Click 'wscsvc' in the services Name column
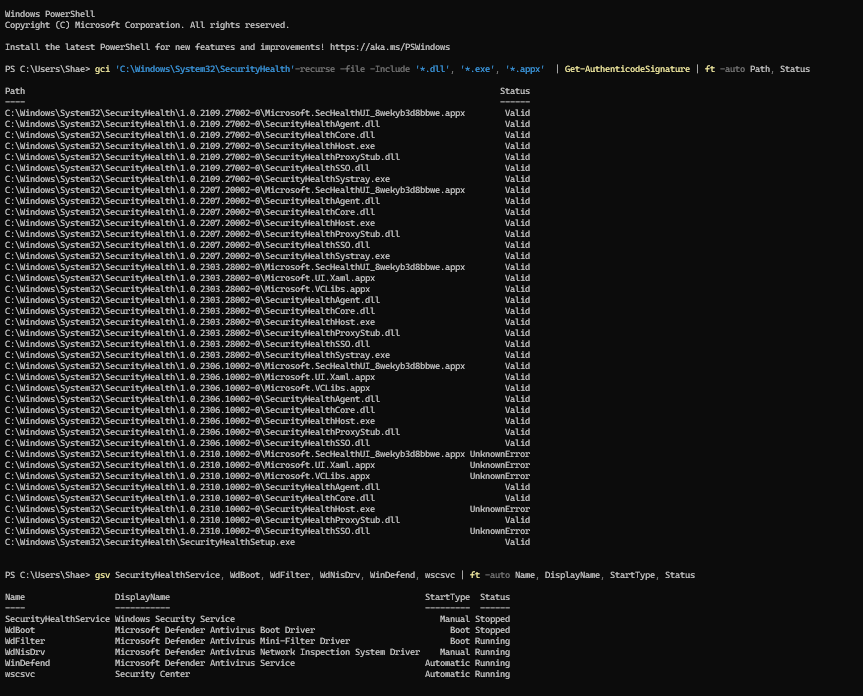This screenshot has width=863, height=696. tap(20, 674)
